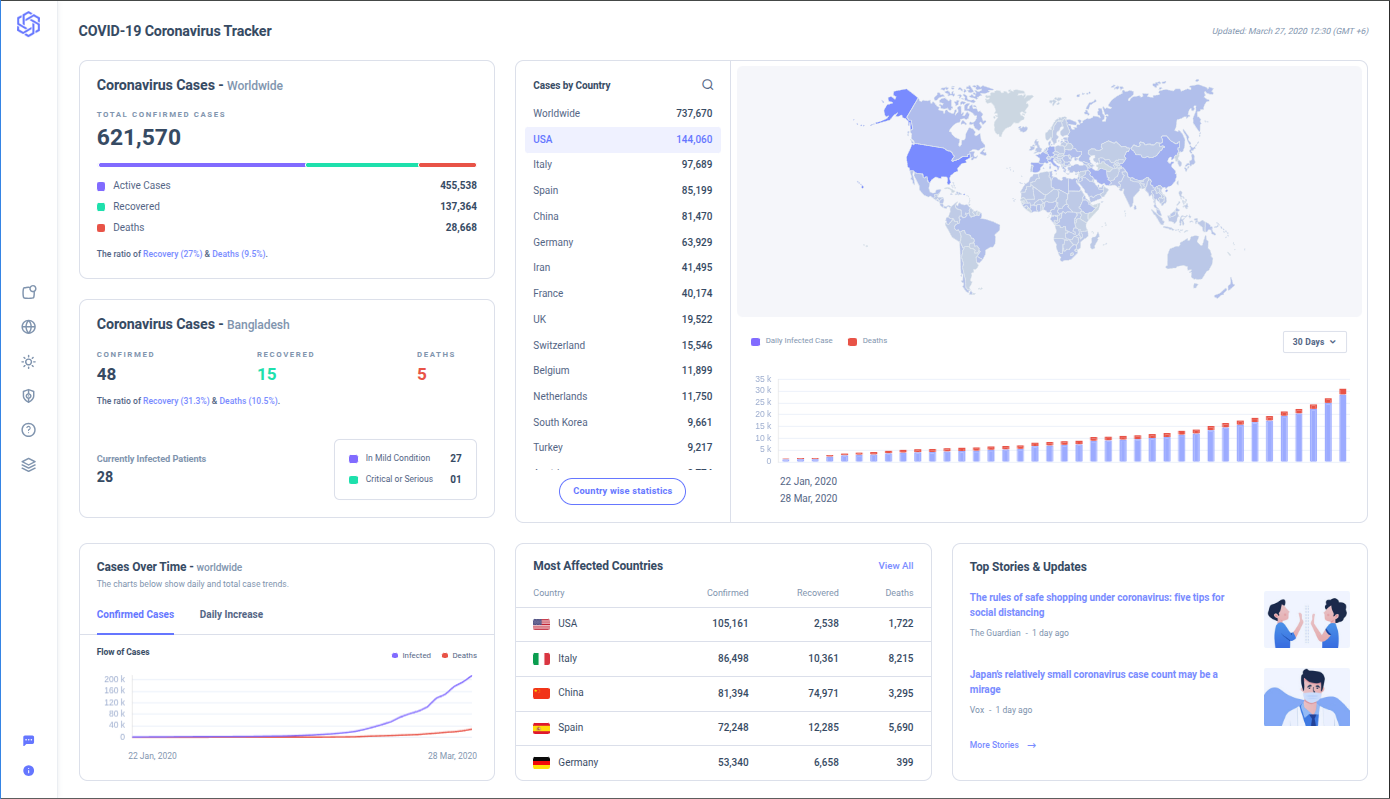Open the stacked layers icon in sidebar
Image resolution: width=1390 pixels, height=799 pixels.
point(28,465)
